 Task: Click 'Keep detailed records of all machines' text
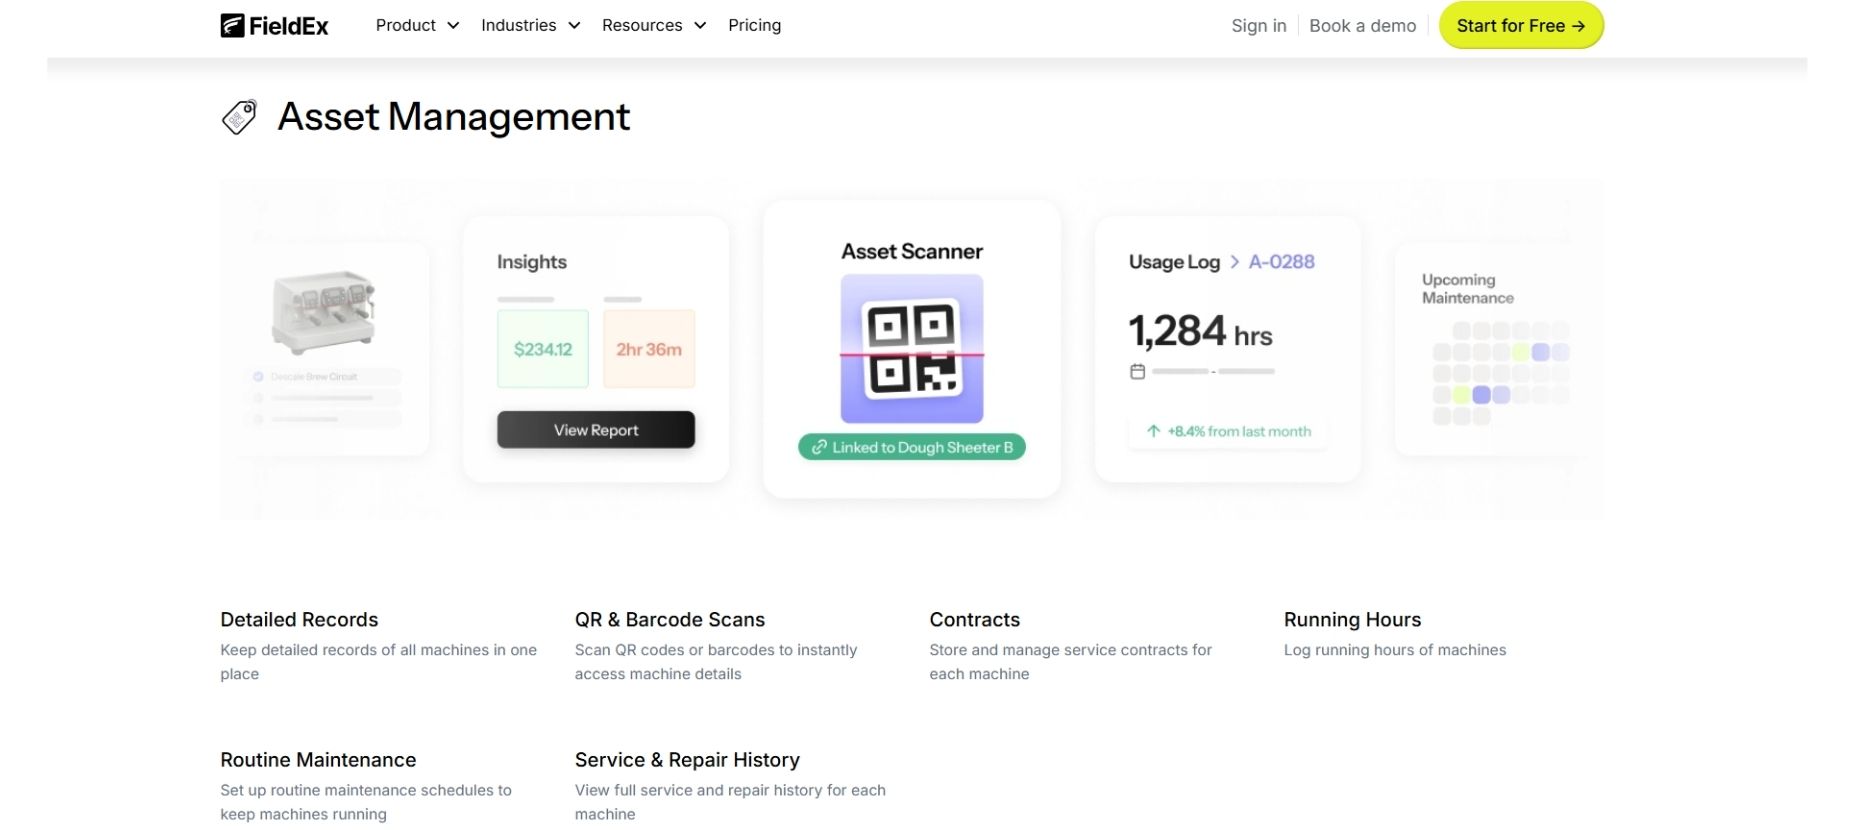(x=378, y=662)
